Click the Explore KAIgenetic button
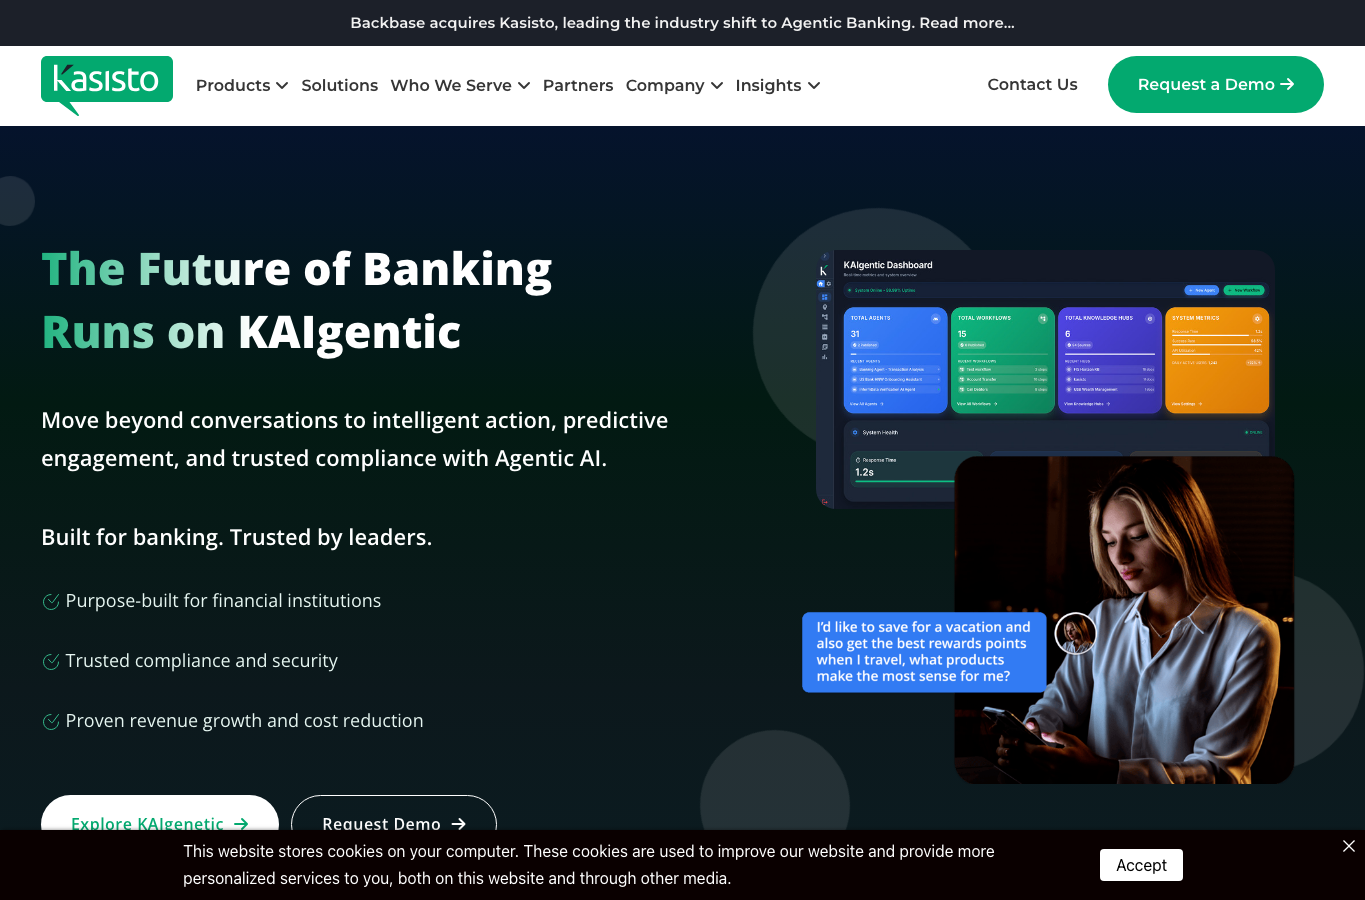Screen dimensions: 1365x900 (x=160, y=813)
